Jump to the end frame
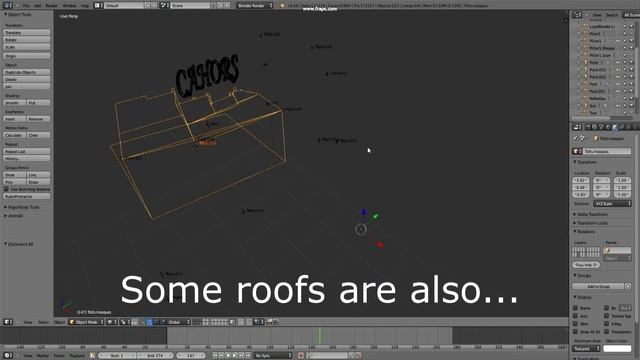 click(x=248, y=356)
